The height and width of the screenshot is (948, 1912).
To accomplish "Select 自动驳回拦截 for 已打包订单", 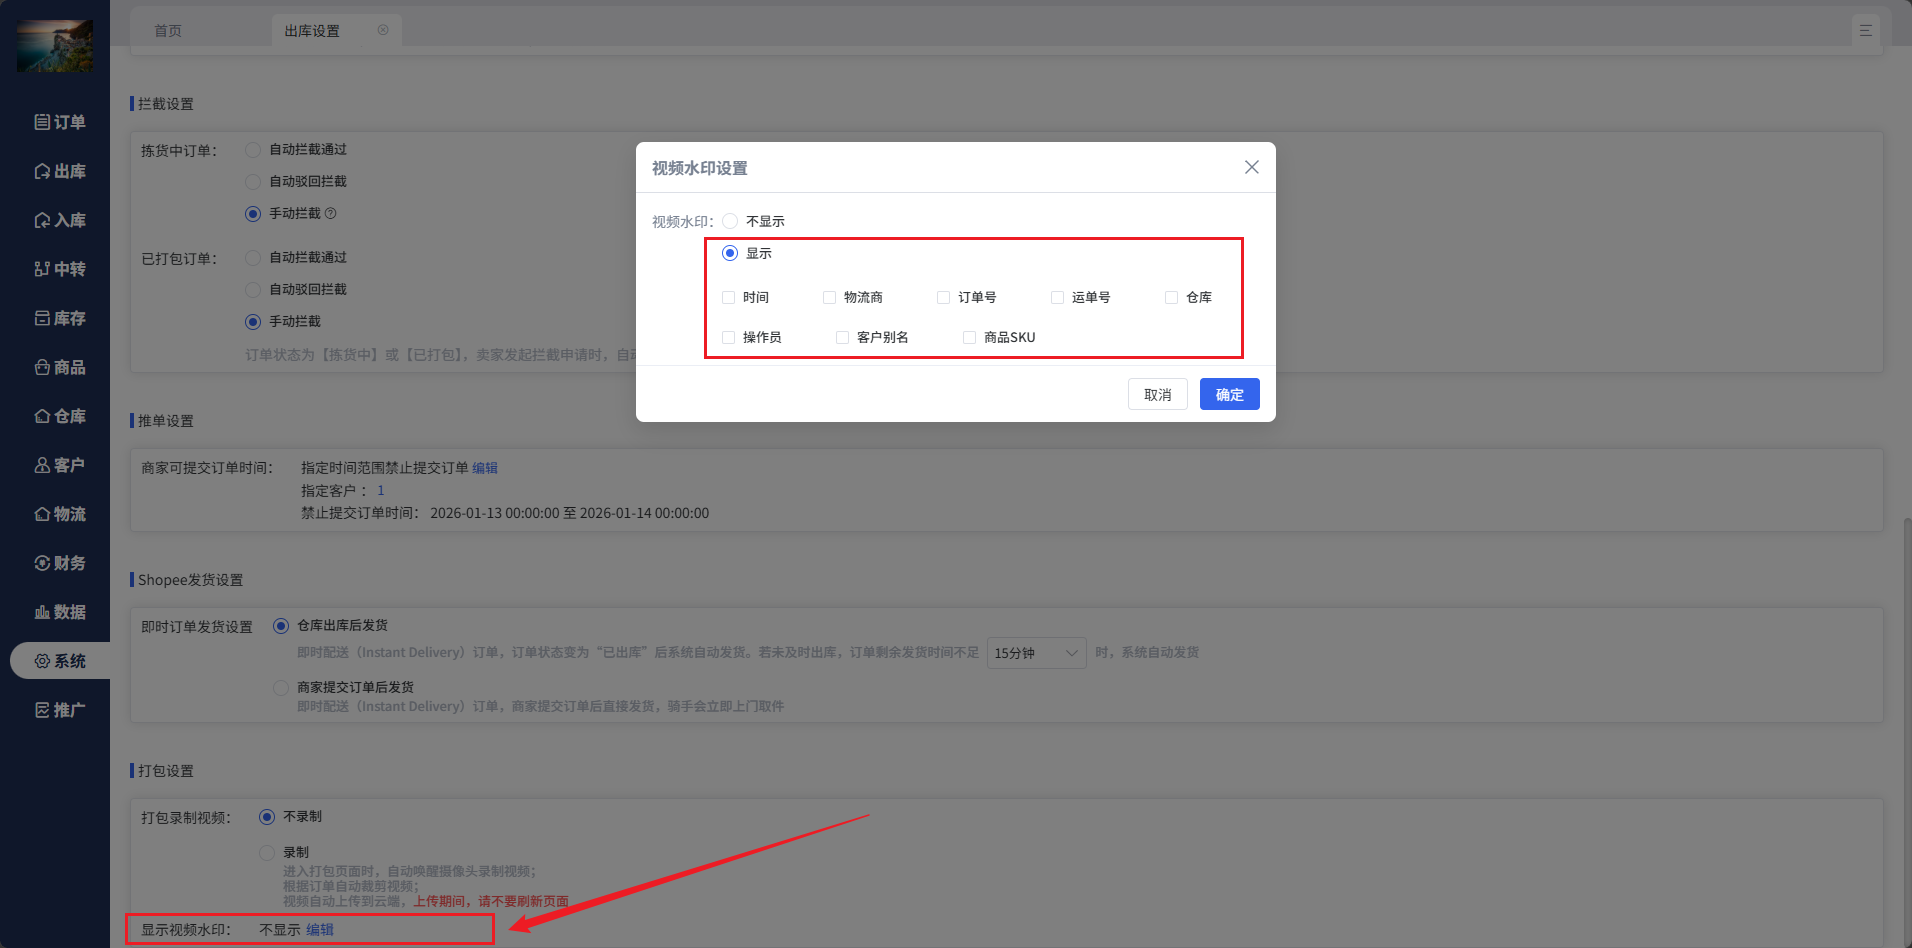I will point(253,289).
